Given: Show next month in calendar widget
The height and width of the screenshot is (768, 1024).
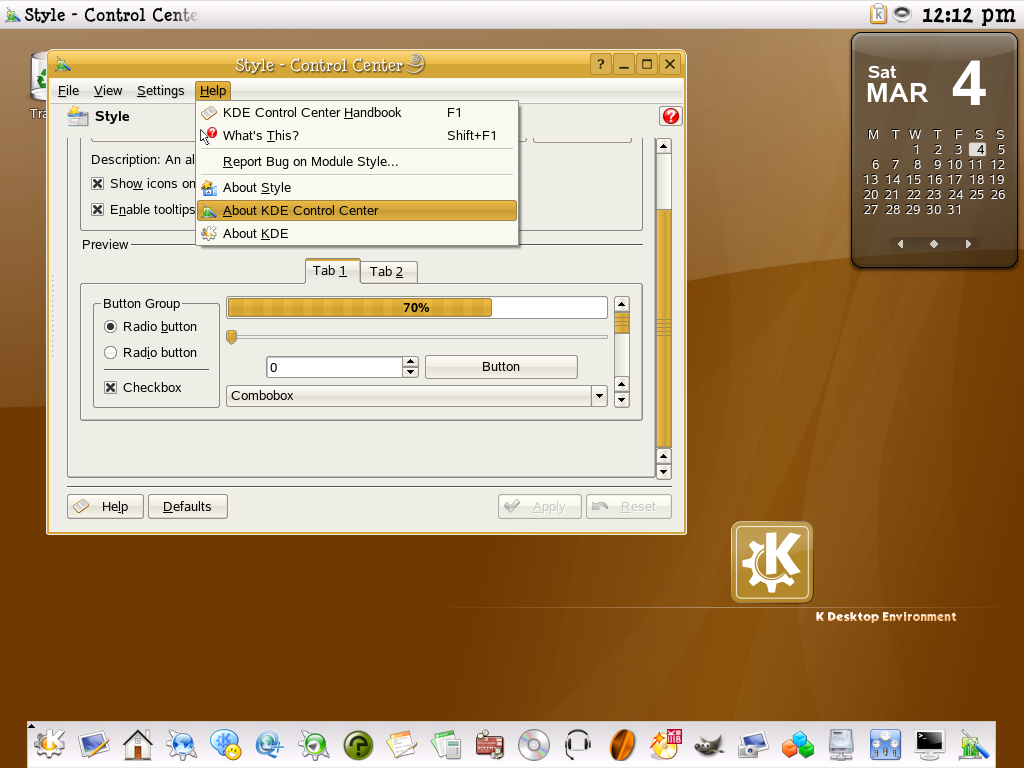Looking at the screenshot, I should (968, 244).
